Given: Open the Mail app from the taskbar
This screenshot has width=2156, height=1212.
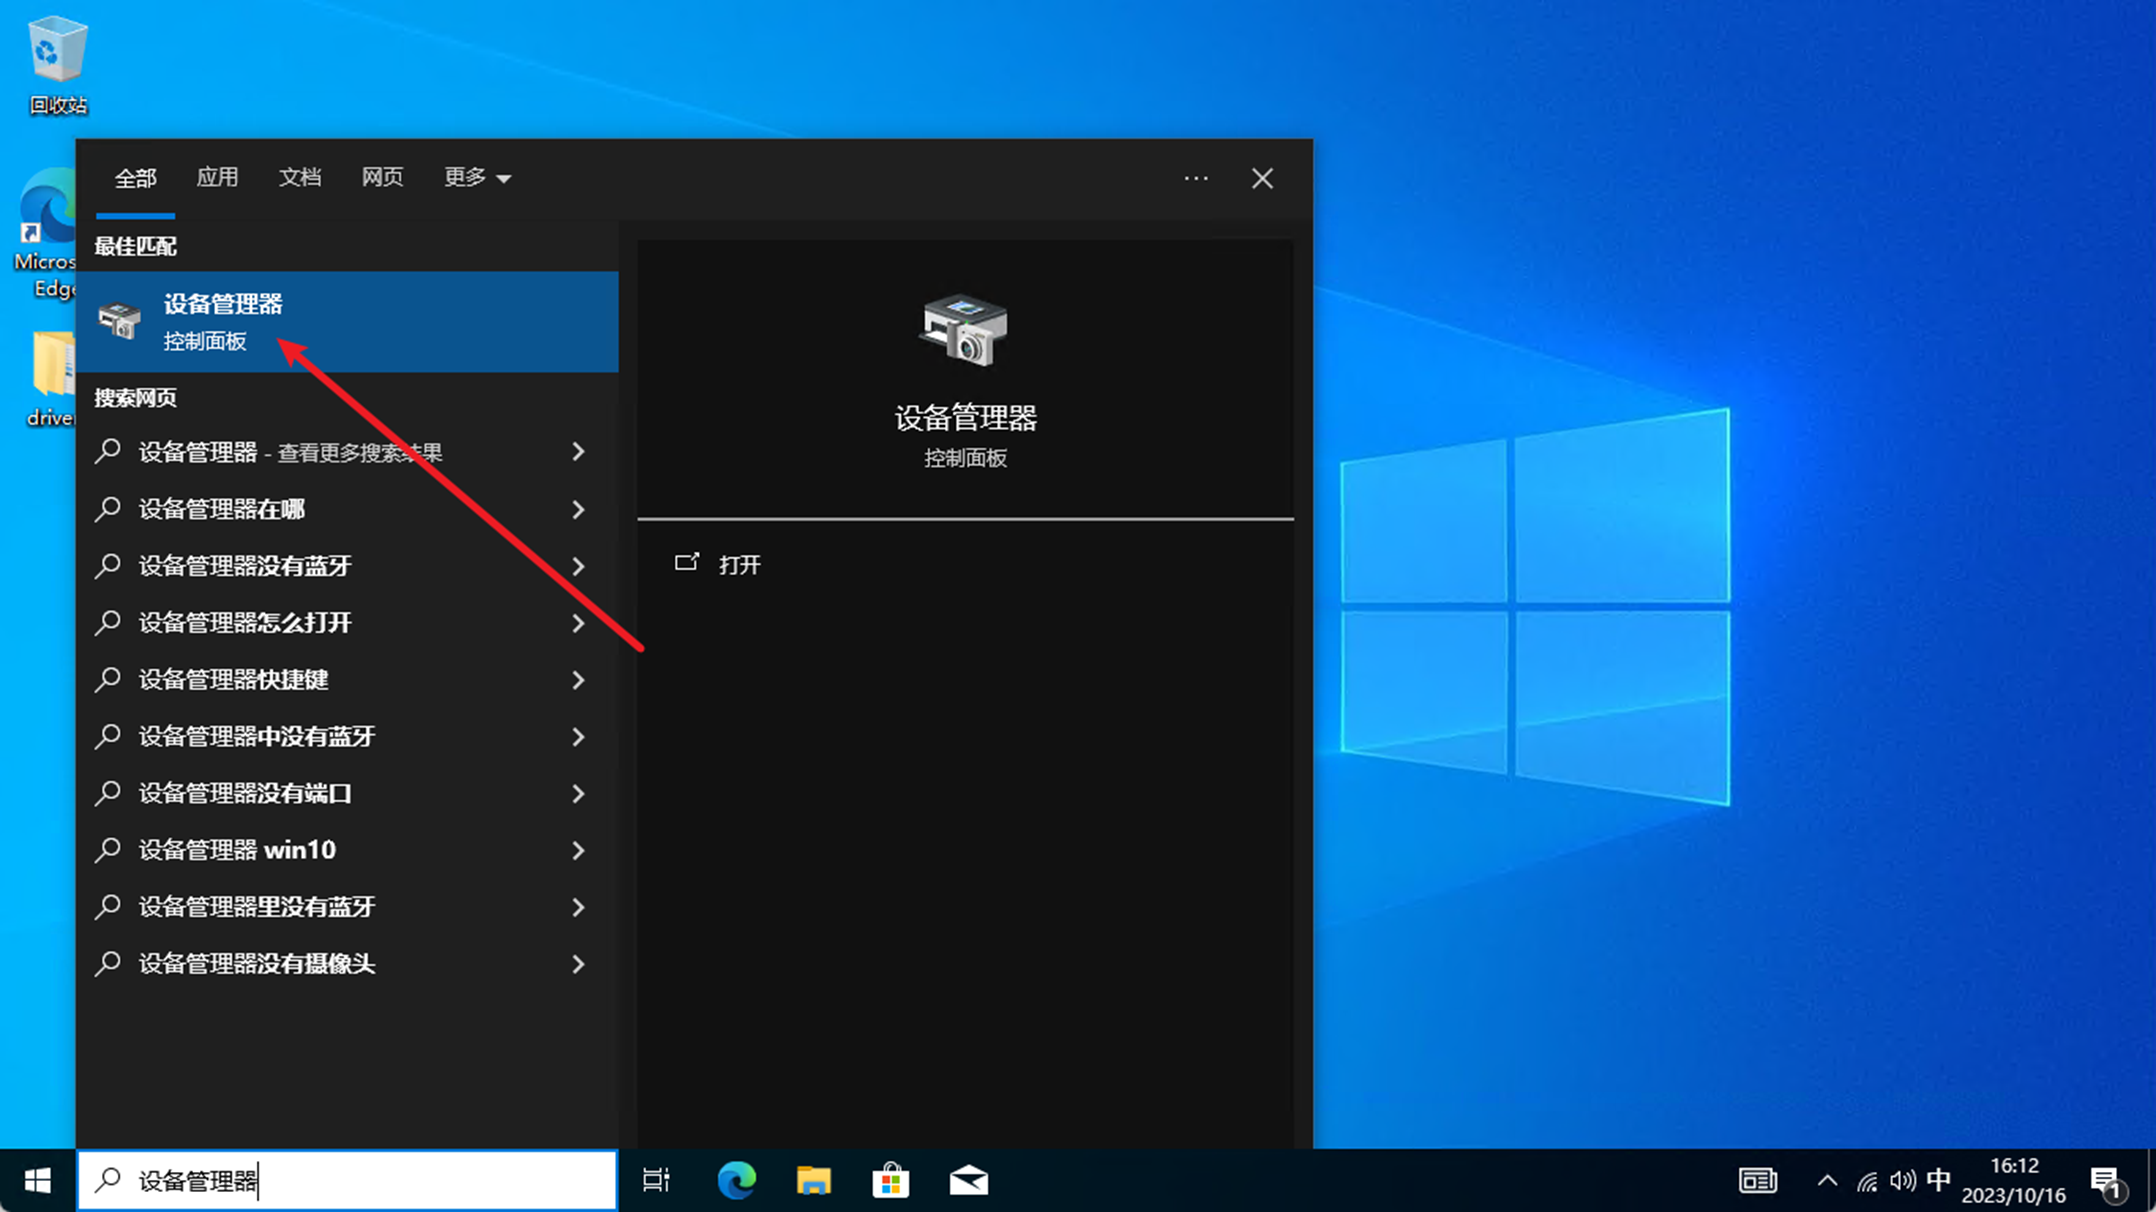Looking at the screenshot, I should (968, 1181).
